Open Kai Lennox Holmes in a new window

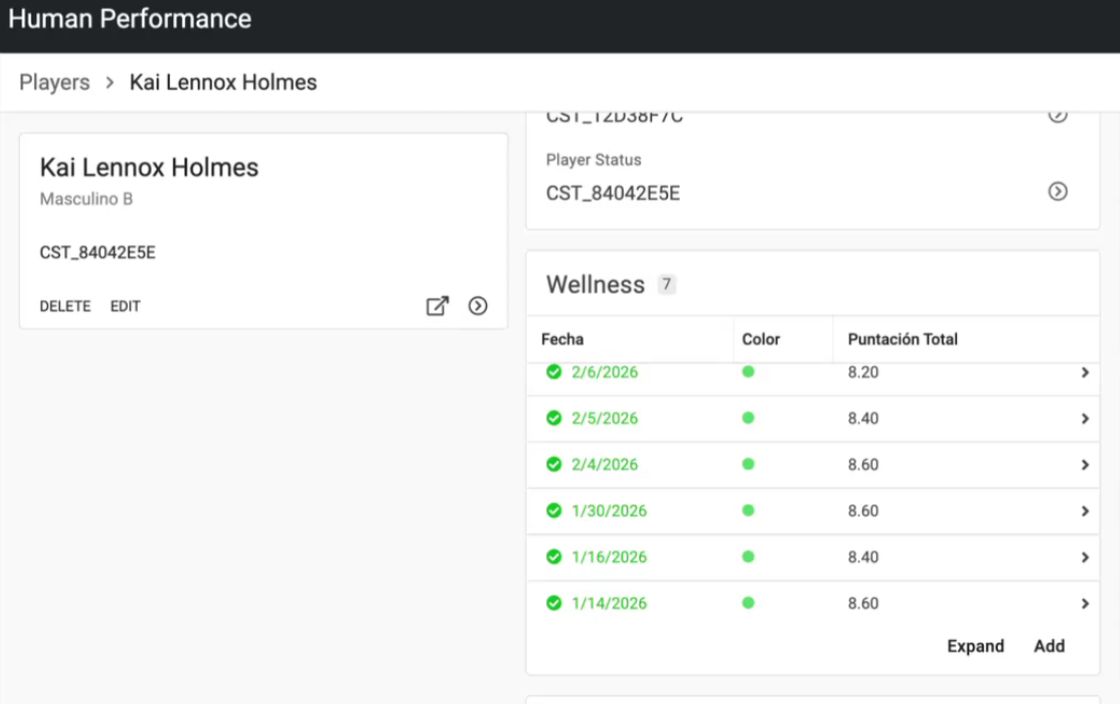click(437, 306)
